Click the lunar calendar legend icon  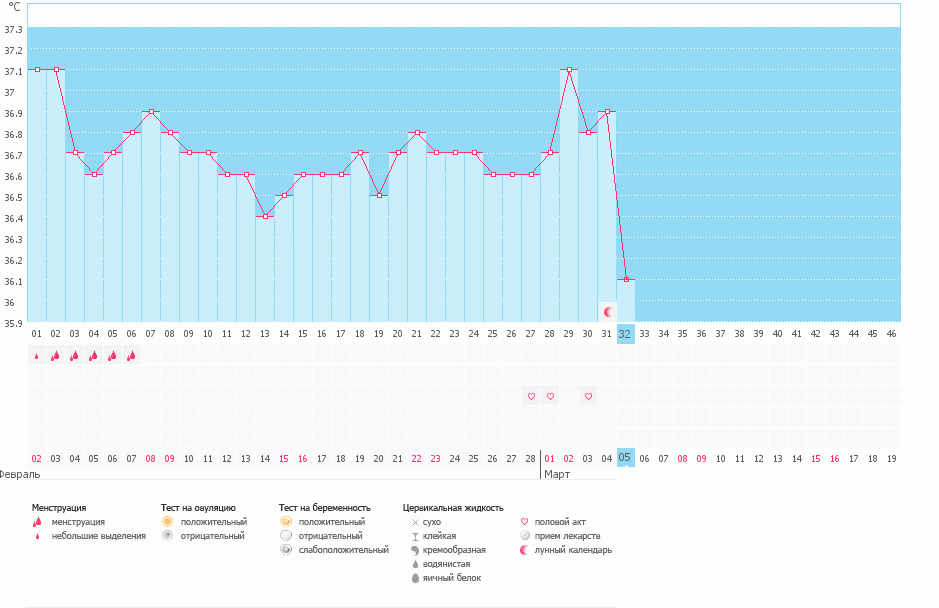(x=525, y=550)
